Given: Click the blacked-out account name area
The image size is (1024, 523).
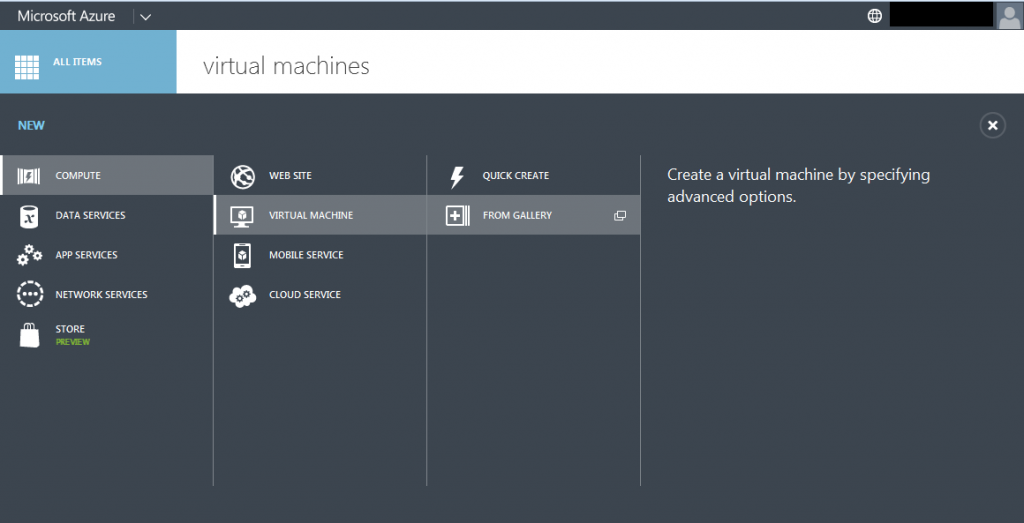Looking at the screenshot, I should click(941, 15).
